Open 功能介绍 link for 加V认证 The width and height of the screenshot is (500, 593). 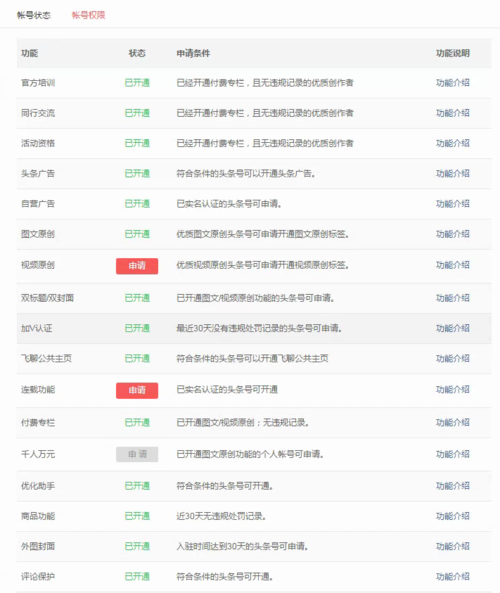pyautogui.click(x=453, y=328)
